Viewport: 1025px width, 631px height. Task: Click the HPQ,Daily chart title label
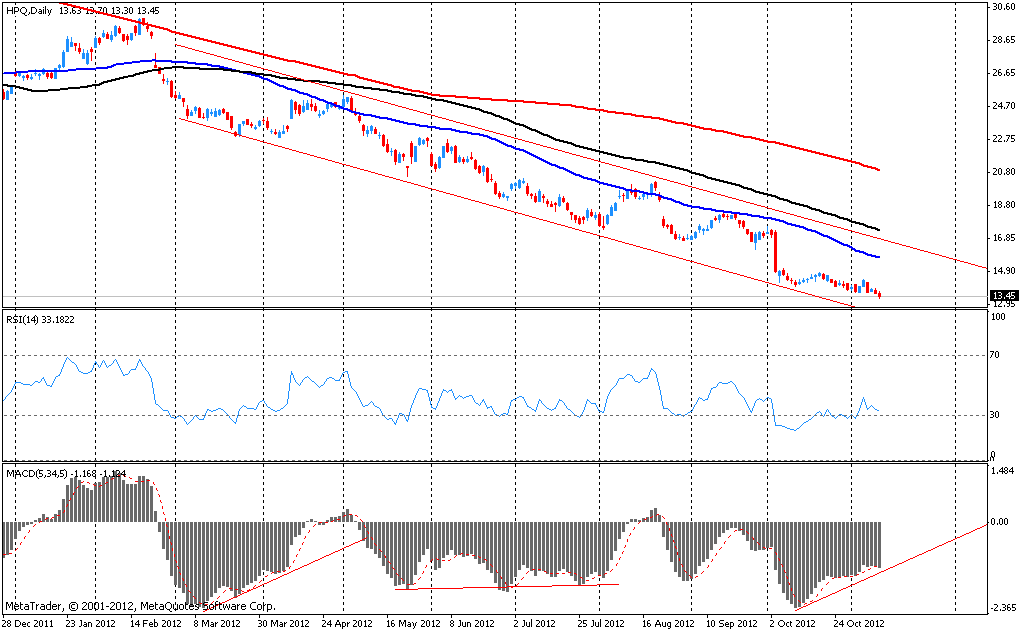[30, 9]
